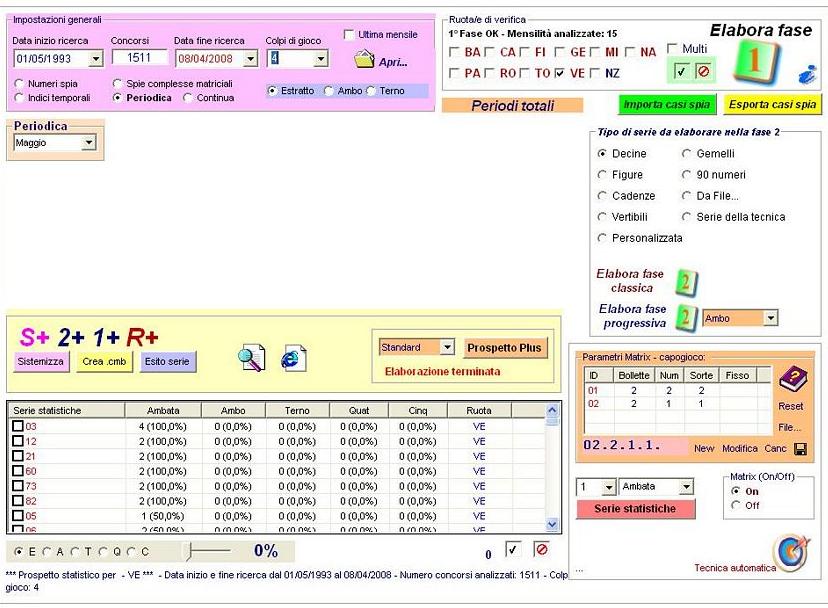The width and height of the screenshot is (828, 608).
Task: Expand the numeric 1 dropdown beside Ambata
Action: [609, 487]
